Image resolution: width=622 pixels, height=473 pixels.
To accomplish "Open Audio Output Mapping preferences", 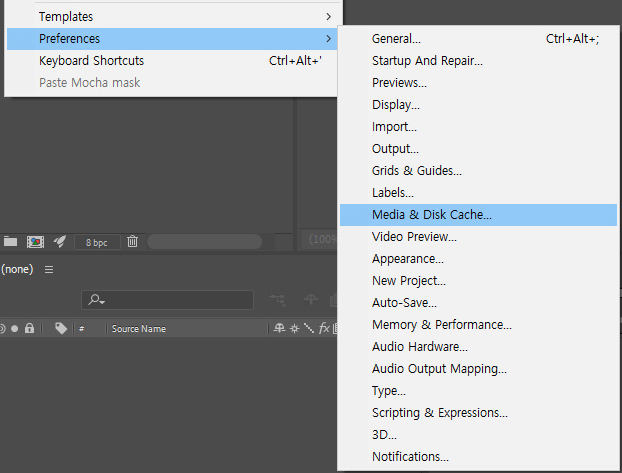I will [478, 369].
